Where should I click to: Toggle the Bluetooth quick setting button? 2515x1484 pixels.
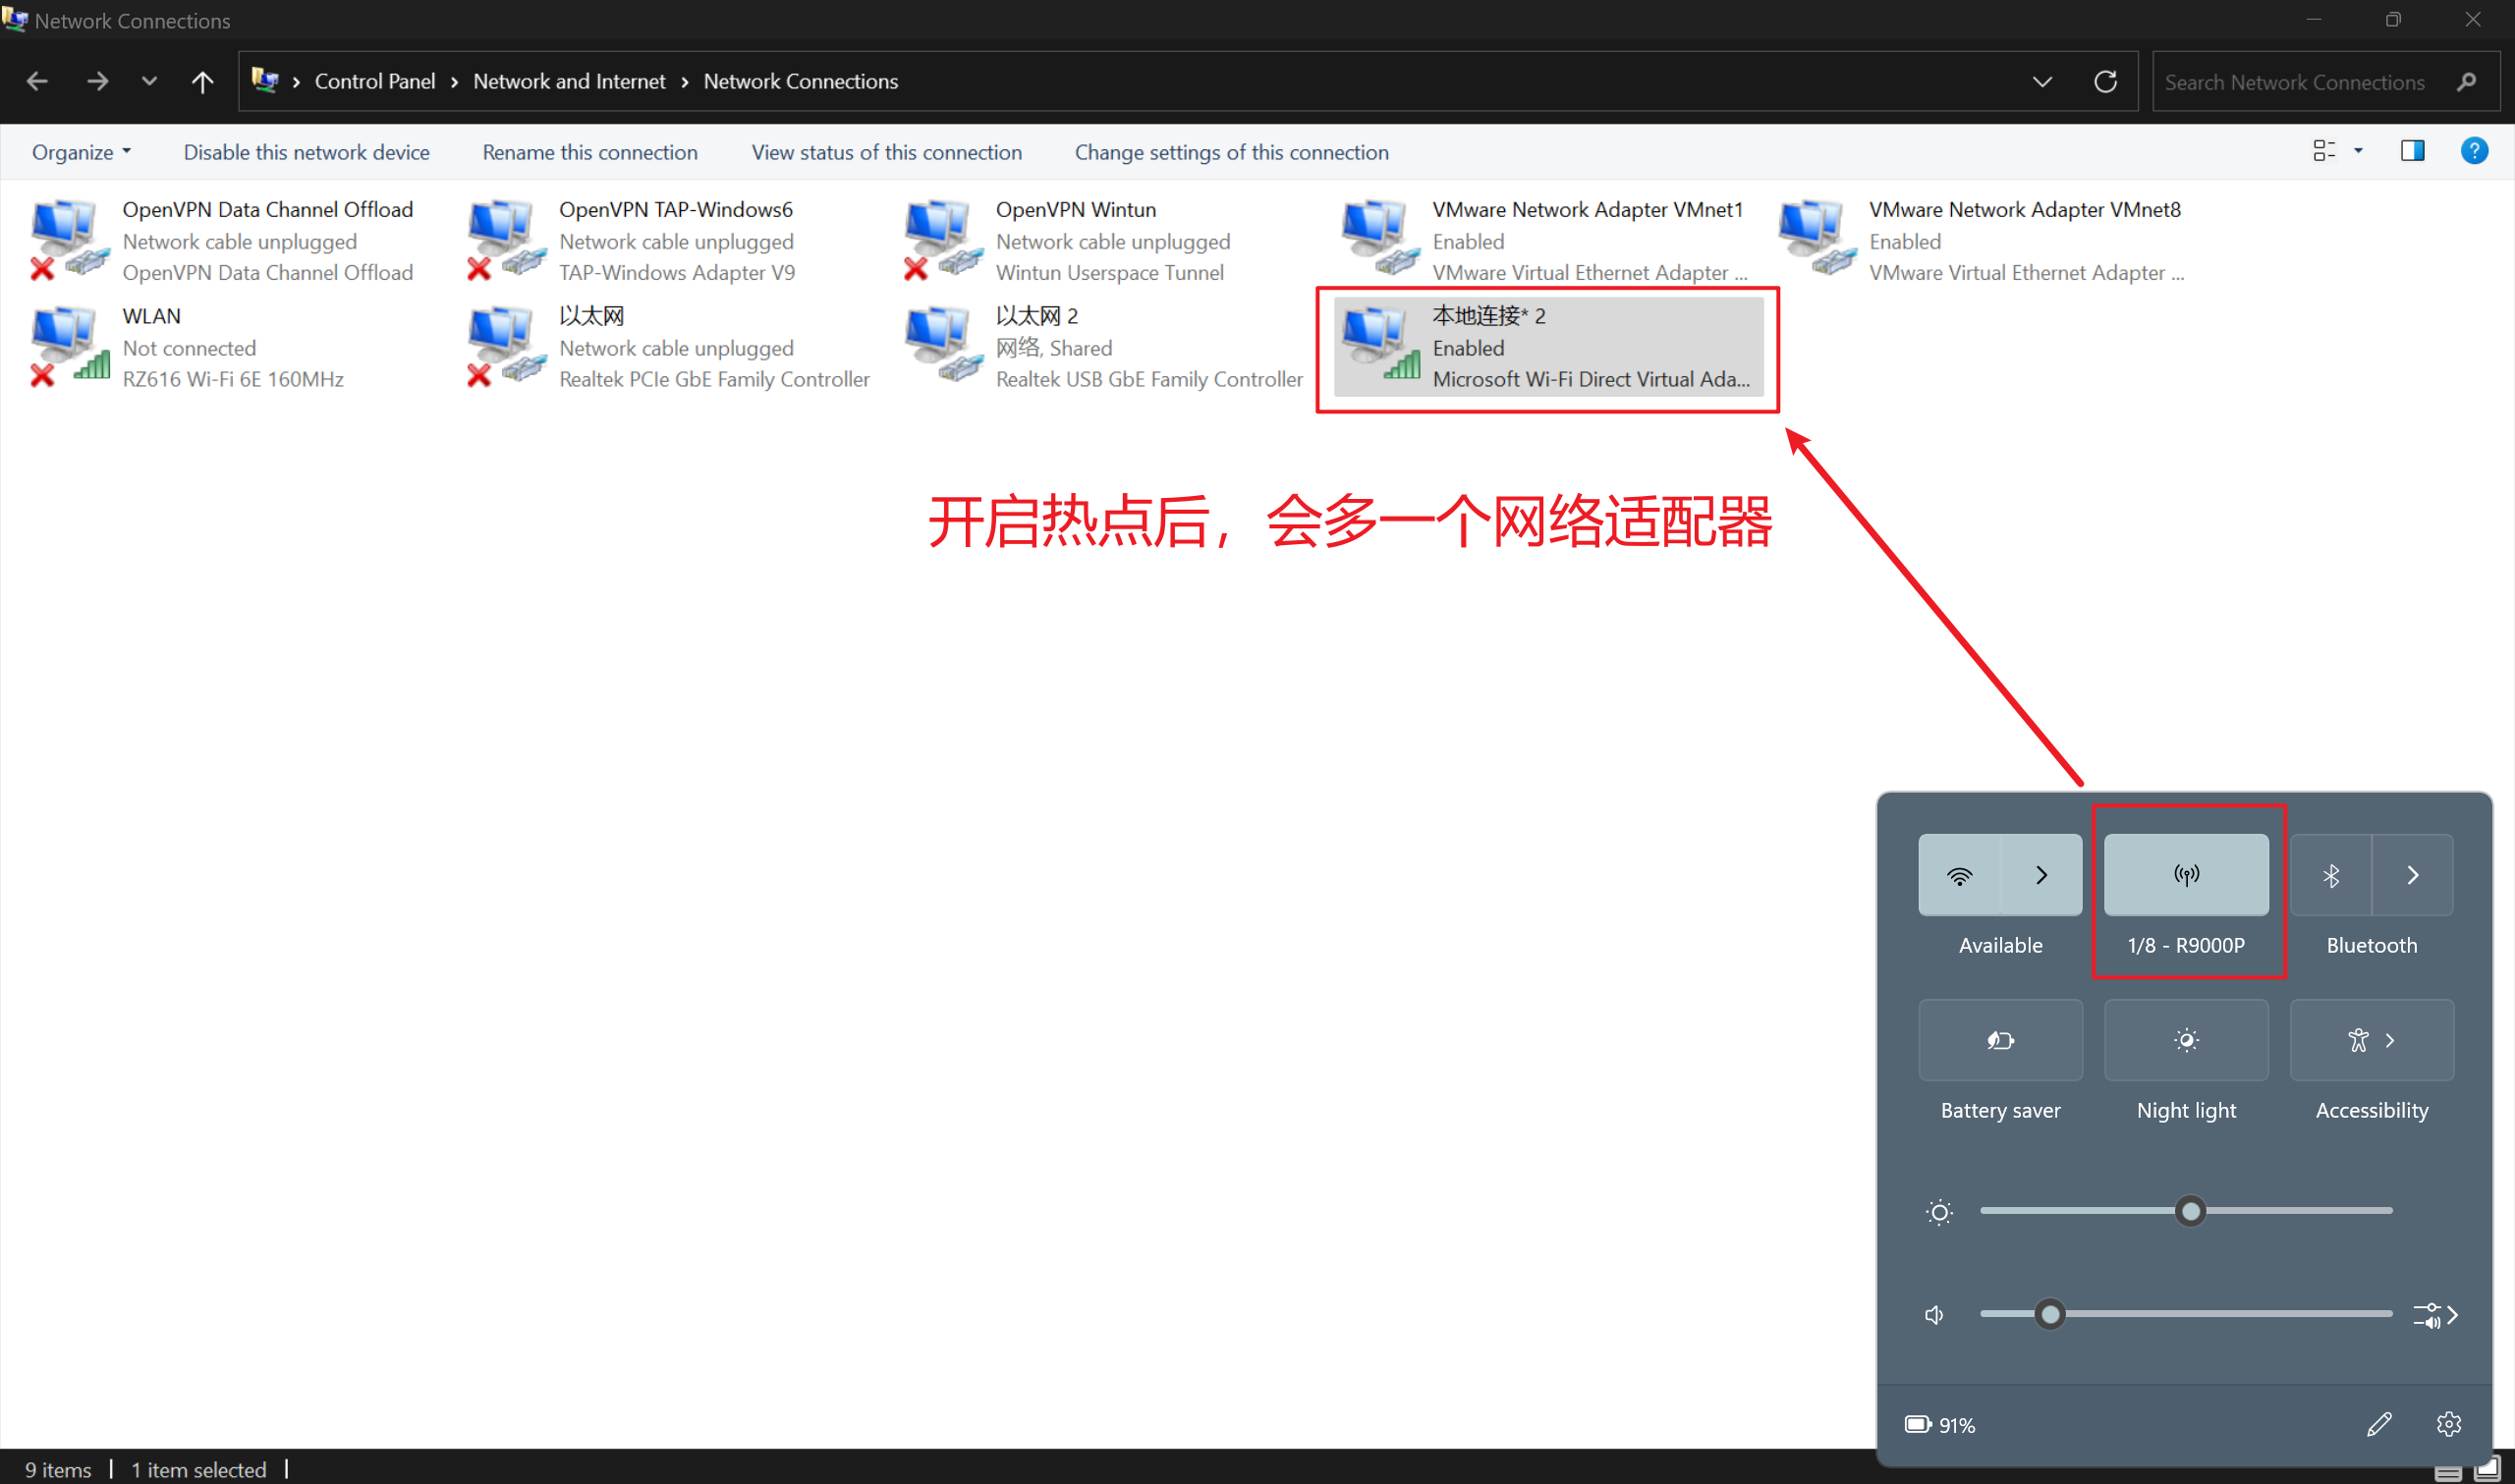tap(2330, 875)
